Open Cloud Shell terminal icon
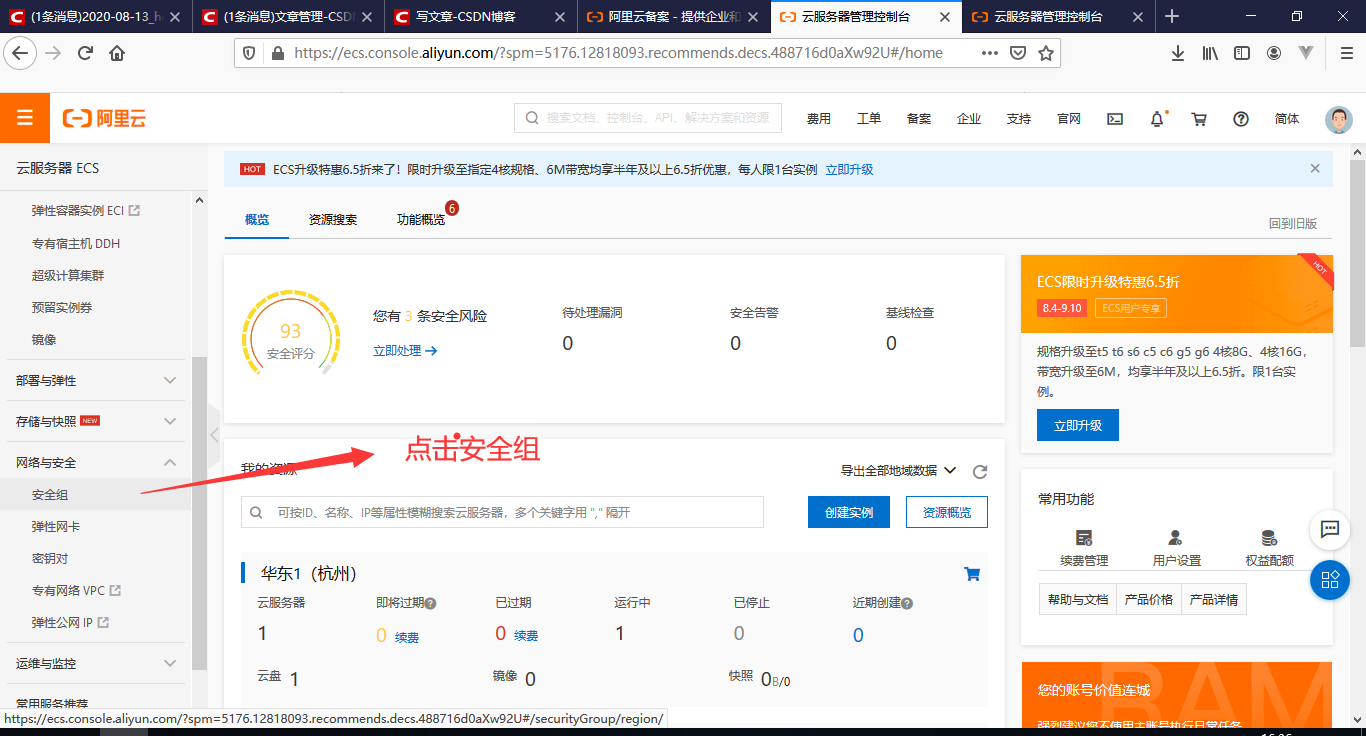The height and width of the screenshot is (736, 1366). tap(1115, 119)
